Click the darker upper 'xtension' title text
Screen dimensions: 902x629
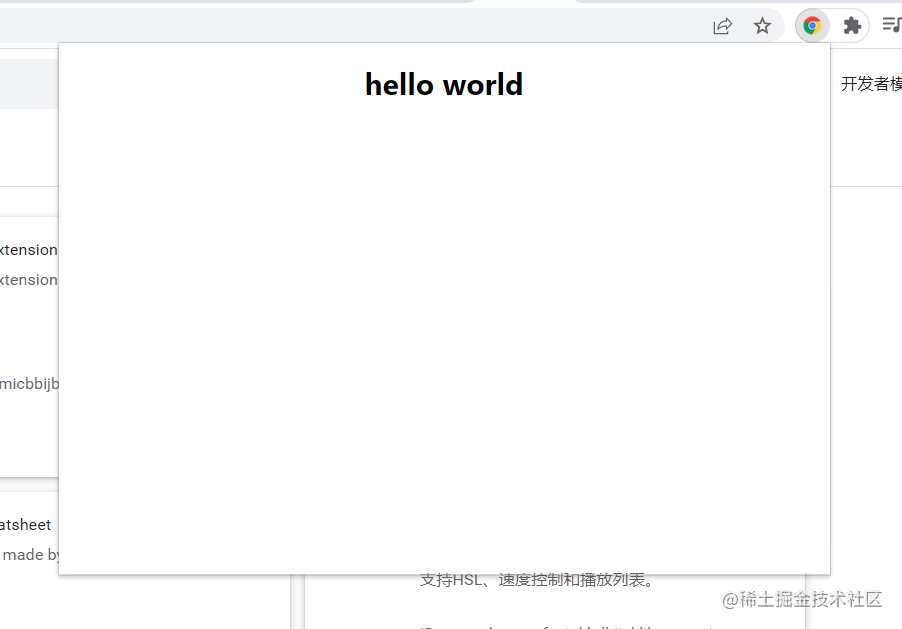click(29, 250)
